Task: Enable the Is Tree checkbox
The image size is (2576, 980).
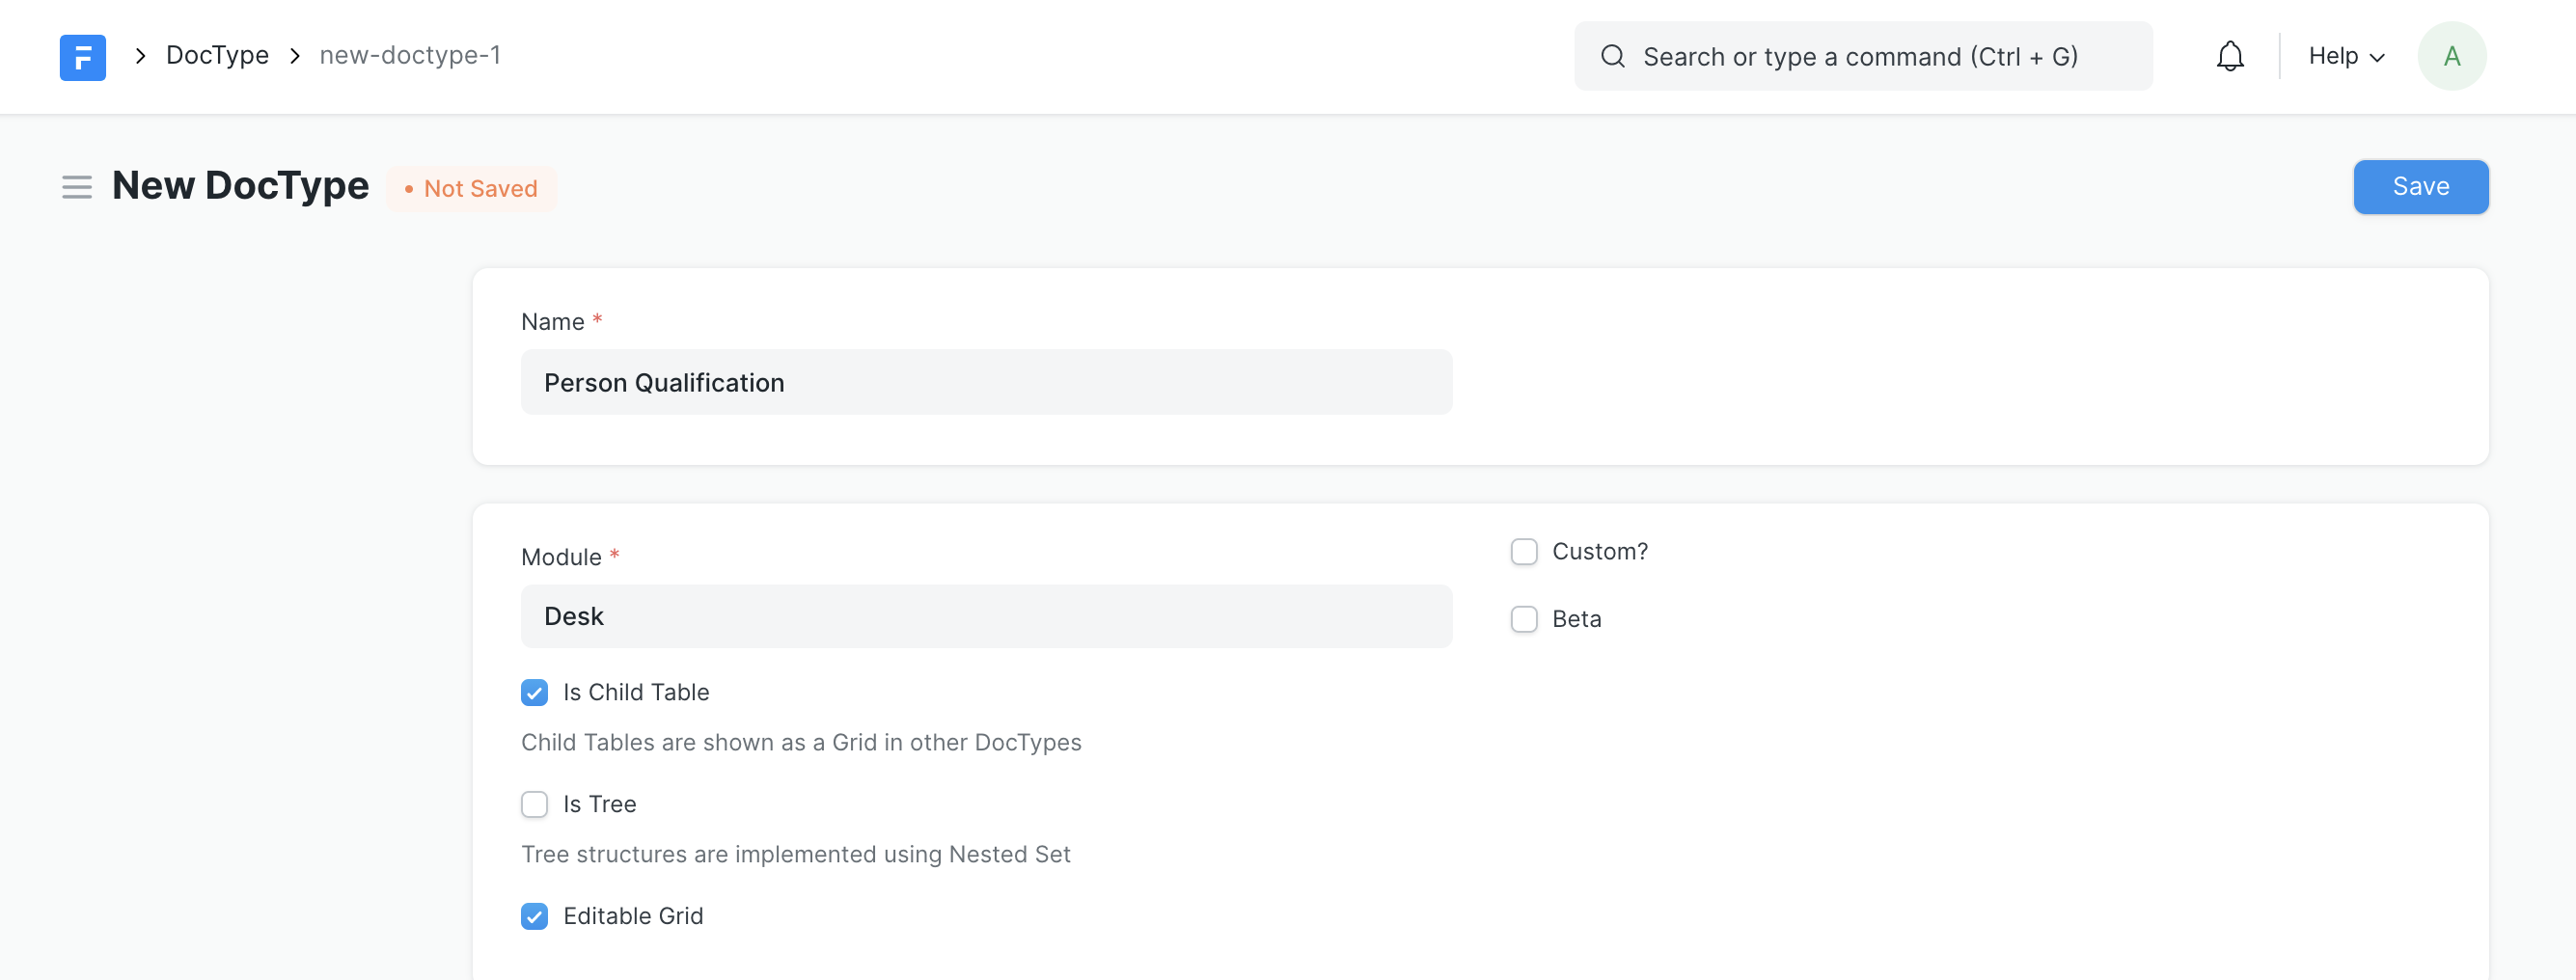Action: 535,805
